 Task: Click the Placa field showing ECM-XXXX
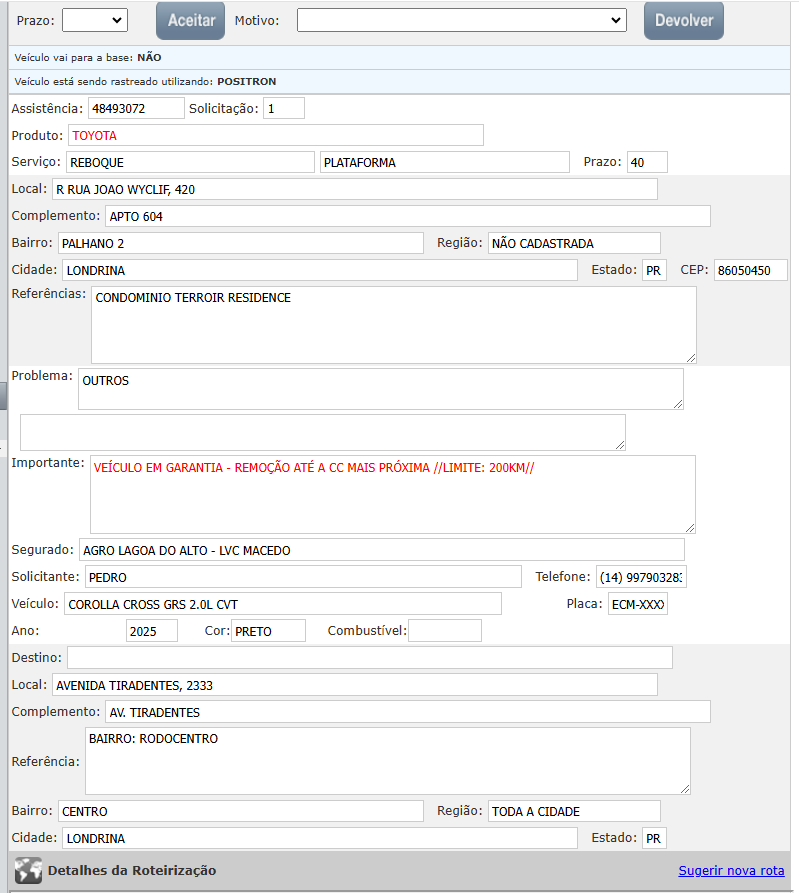[637, 604]
